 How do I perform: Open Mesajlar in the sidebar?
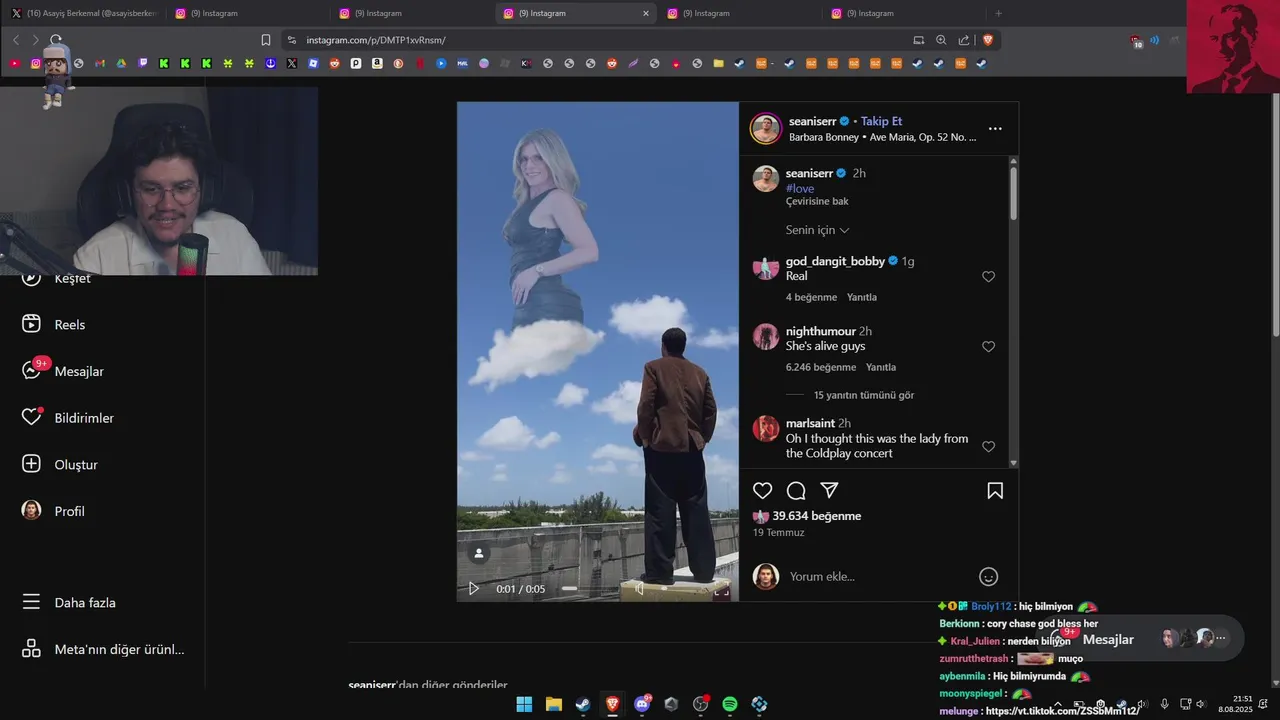(x=62, y=371)
